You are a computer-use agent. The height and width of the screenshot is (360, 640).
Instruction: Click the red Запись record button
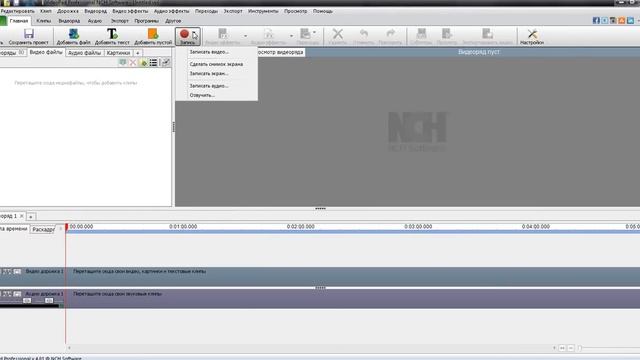(x=184, y=34)
